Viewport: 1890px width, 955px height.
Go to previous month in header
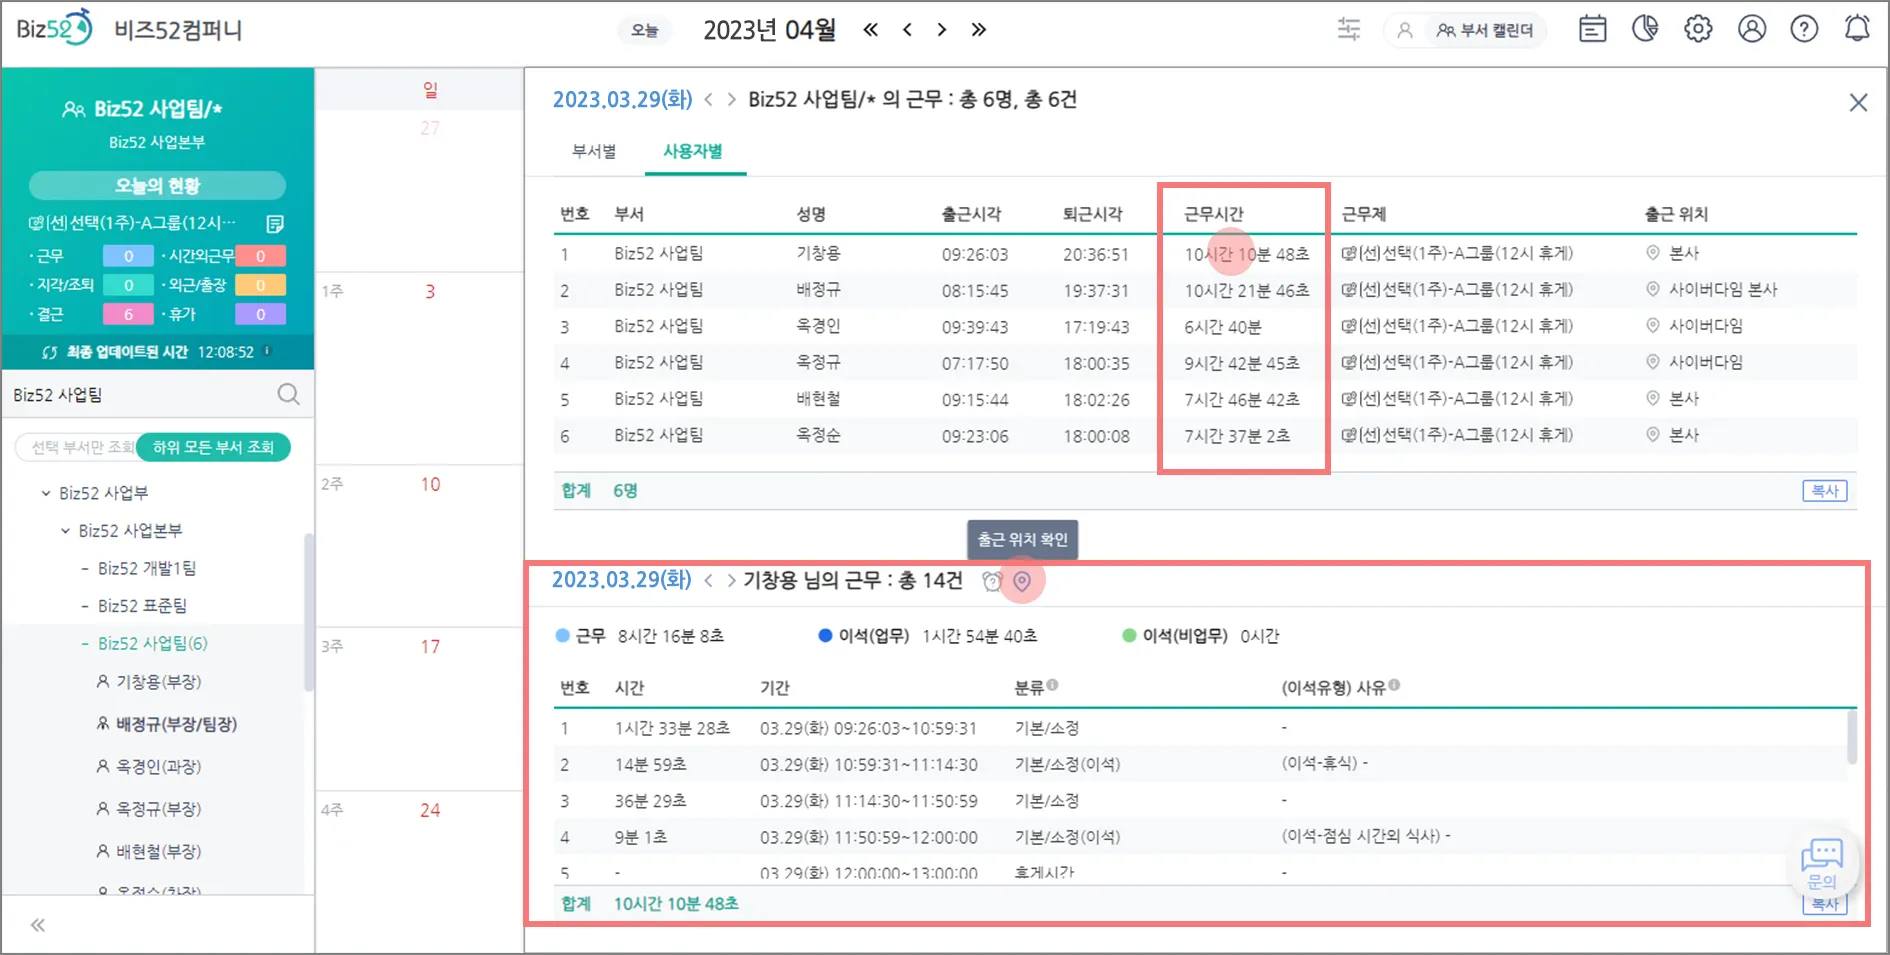(907, 30)
